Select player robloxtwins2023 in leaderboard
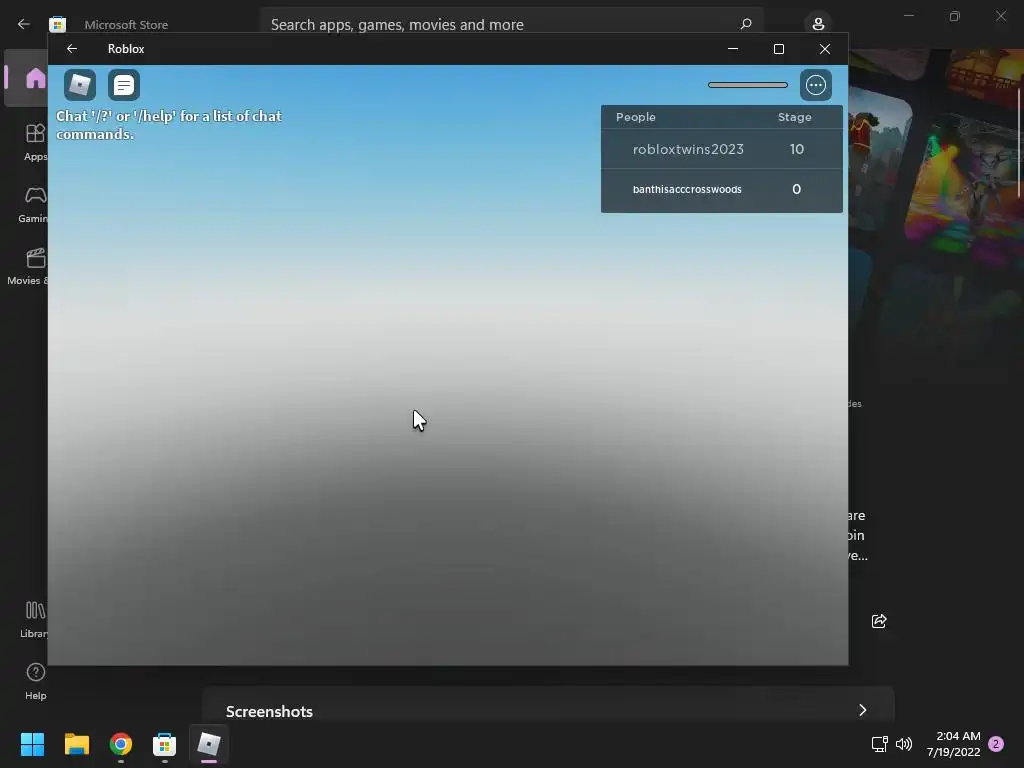 click(x=722, y=150)
